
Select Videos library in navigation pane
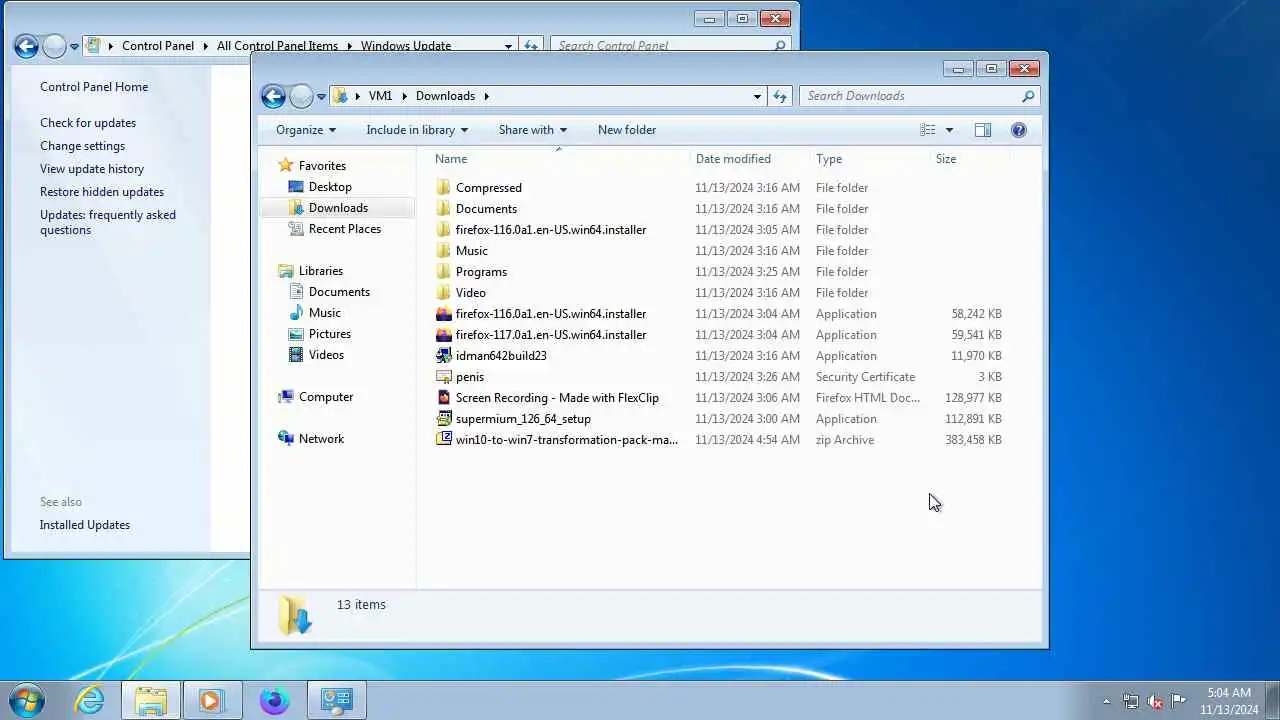point(326,355)
